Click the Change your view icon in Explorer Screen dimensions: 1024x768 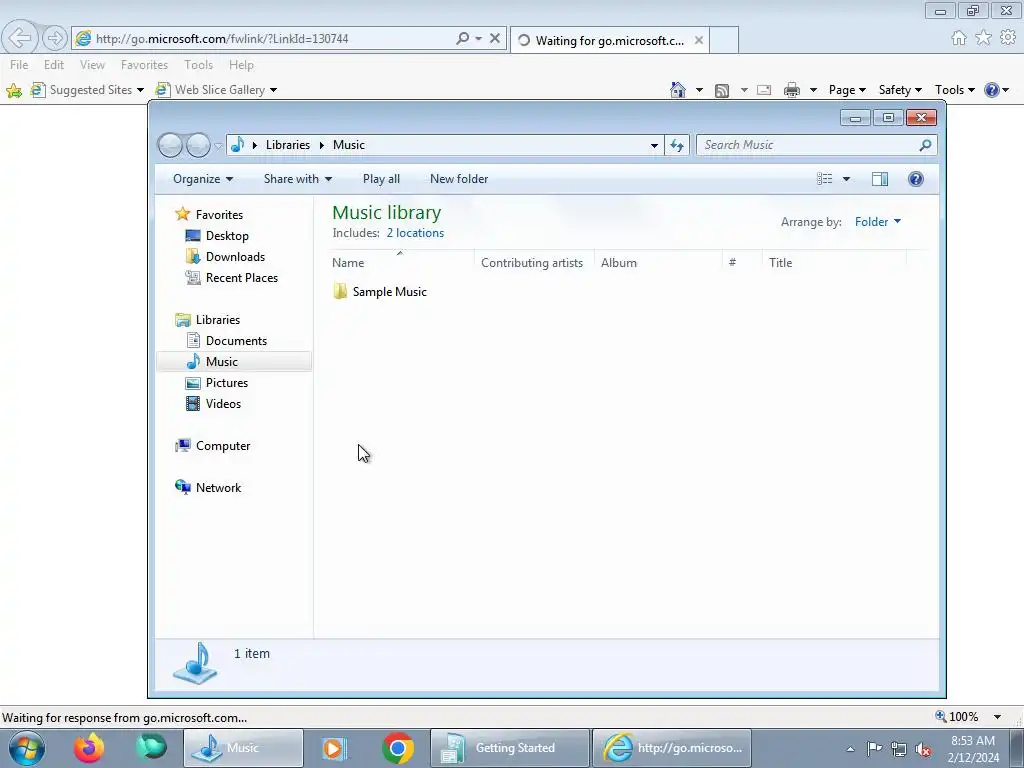tap(825, 179)
